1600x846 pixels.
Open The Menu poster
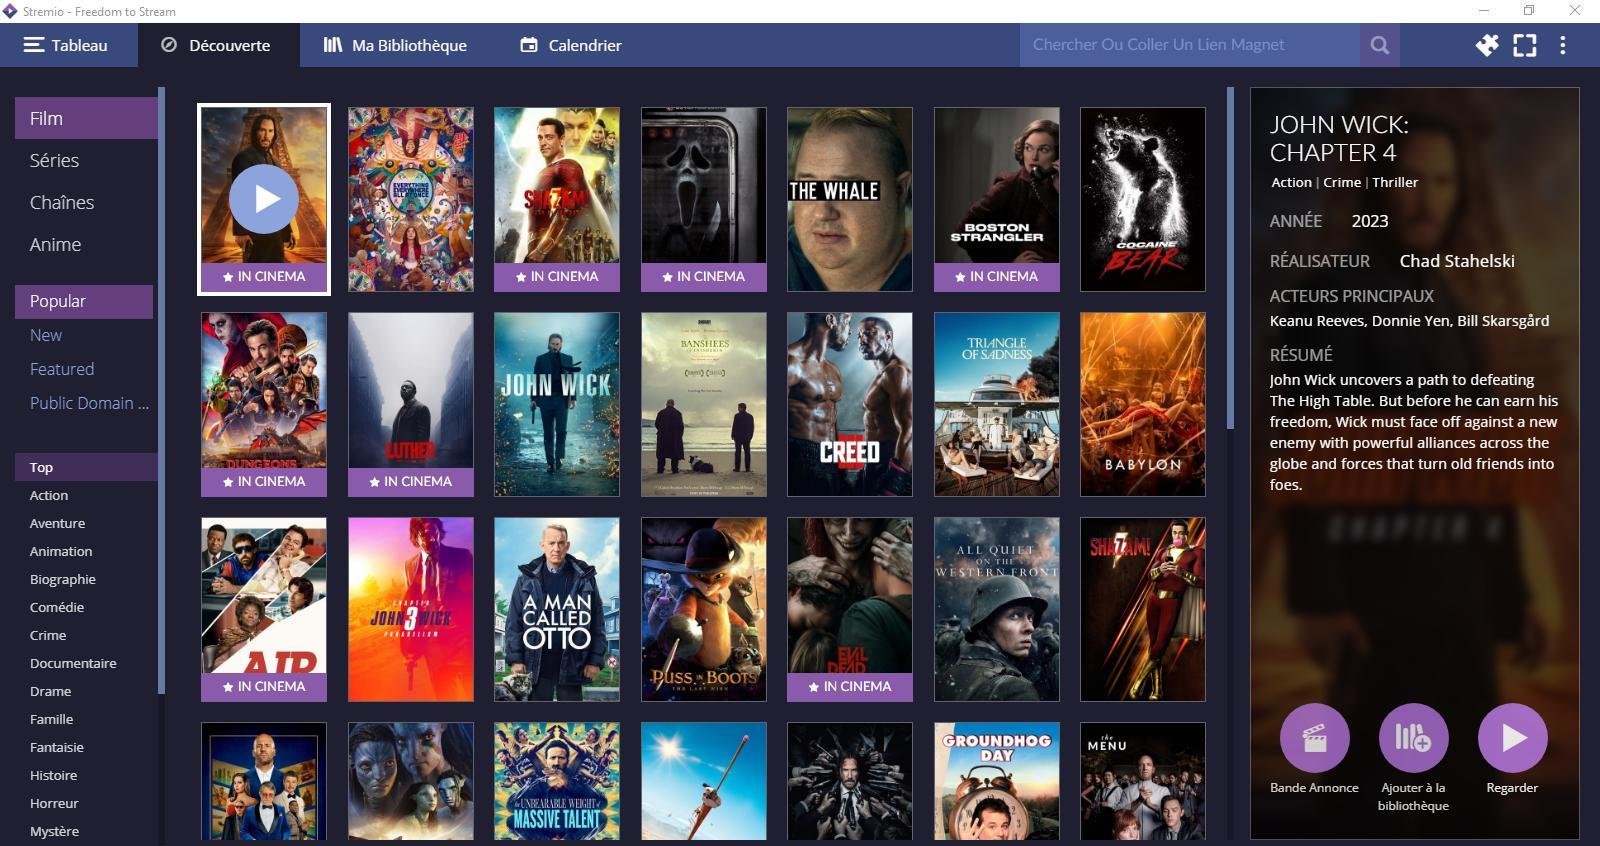click(1143, 781)
